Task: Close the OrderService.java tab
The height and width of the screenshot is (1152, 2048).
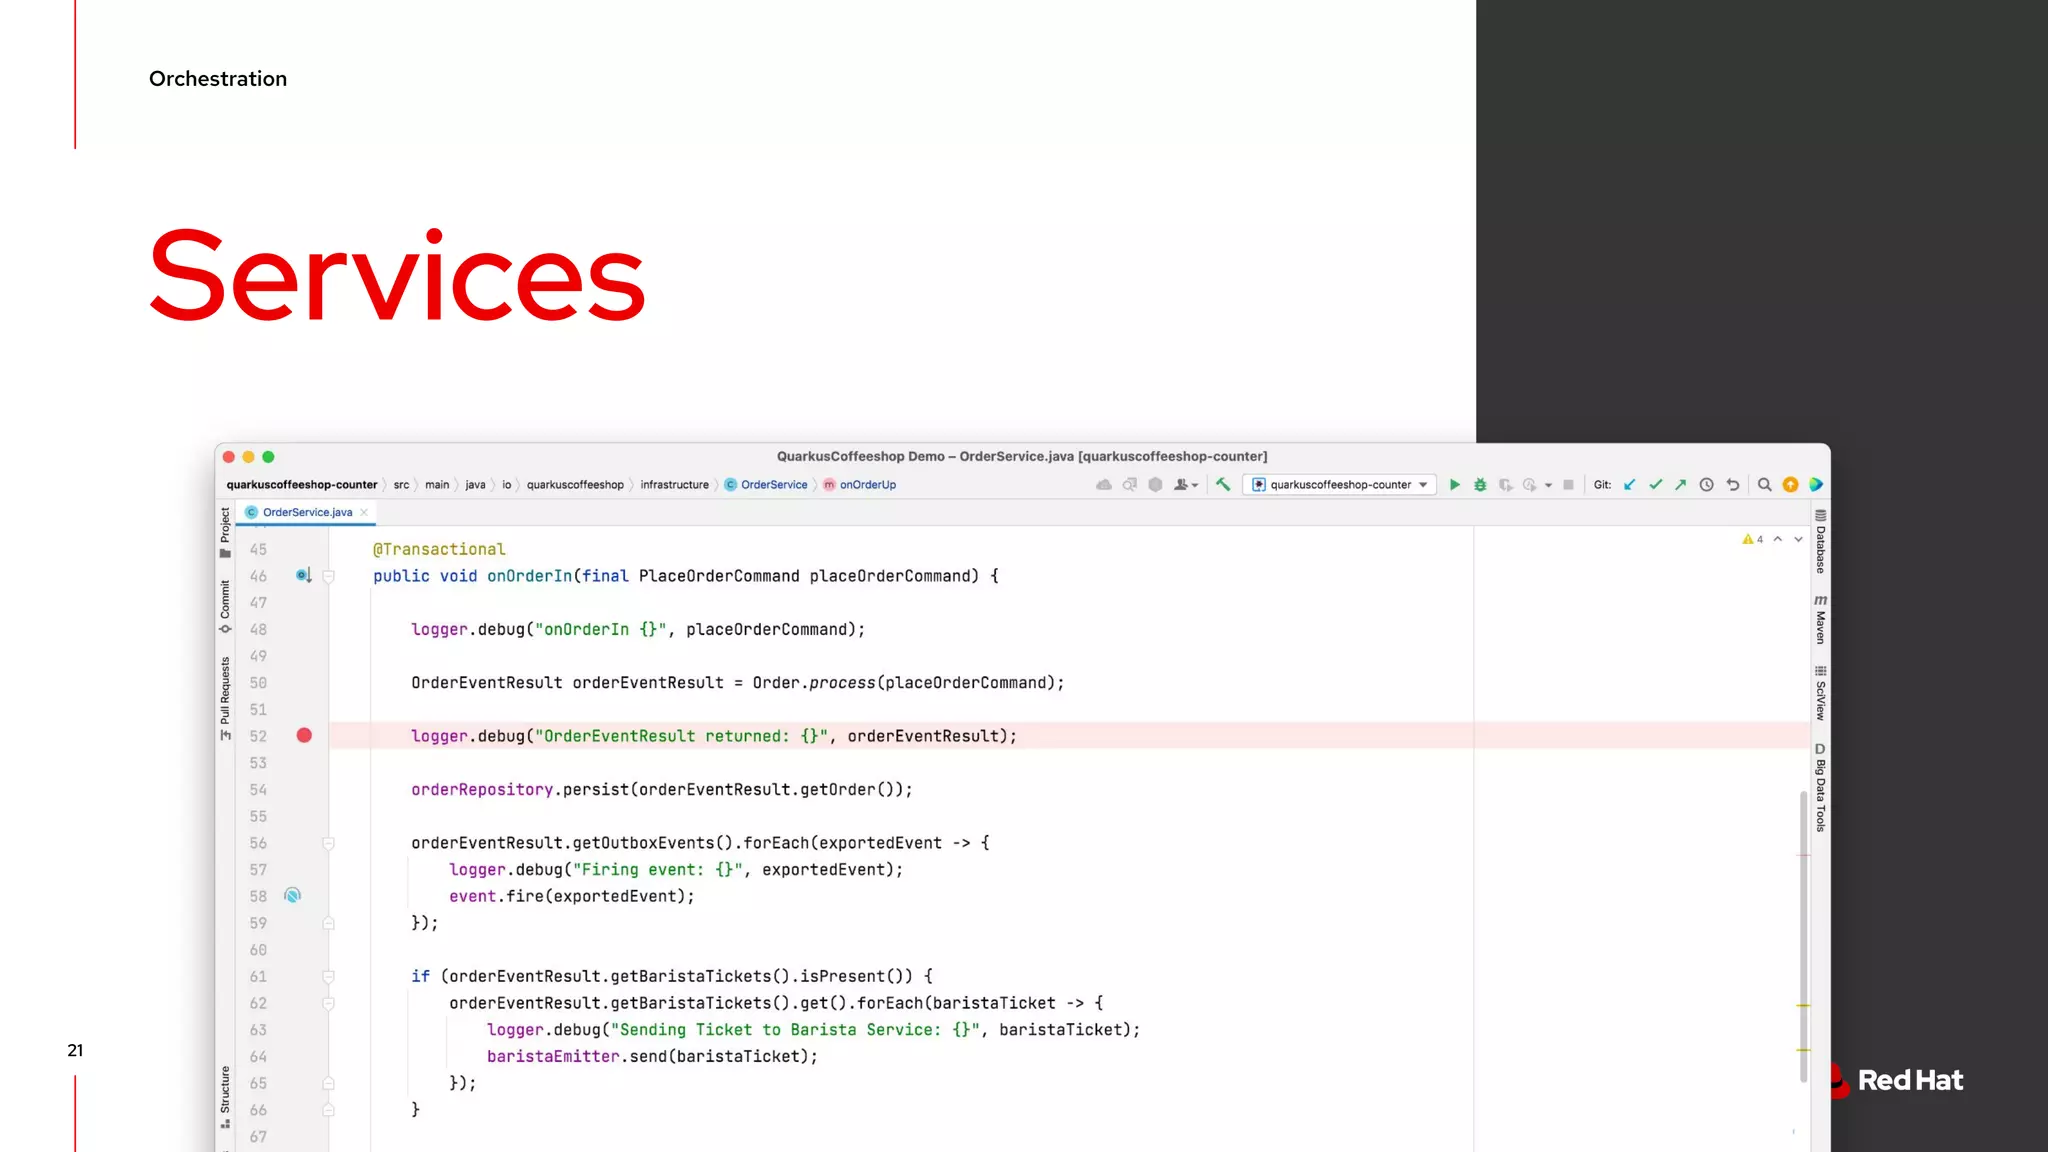Action: pos(365,512)
